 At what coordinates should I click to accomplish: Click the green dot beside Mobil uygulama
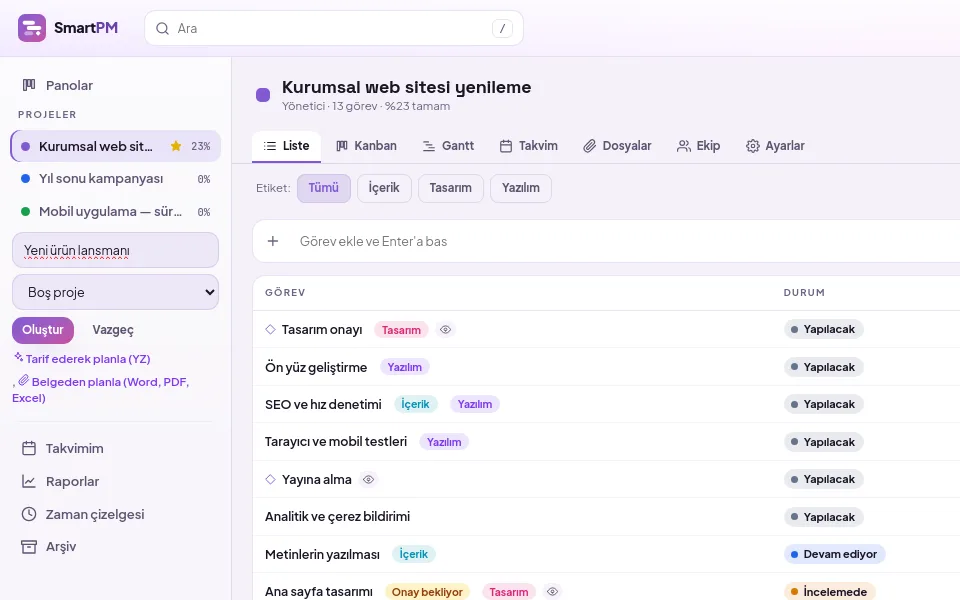click(x=26, y=212)
